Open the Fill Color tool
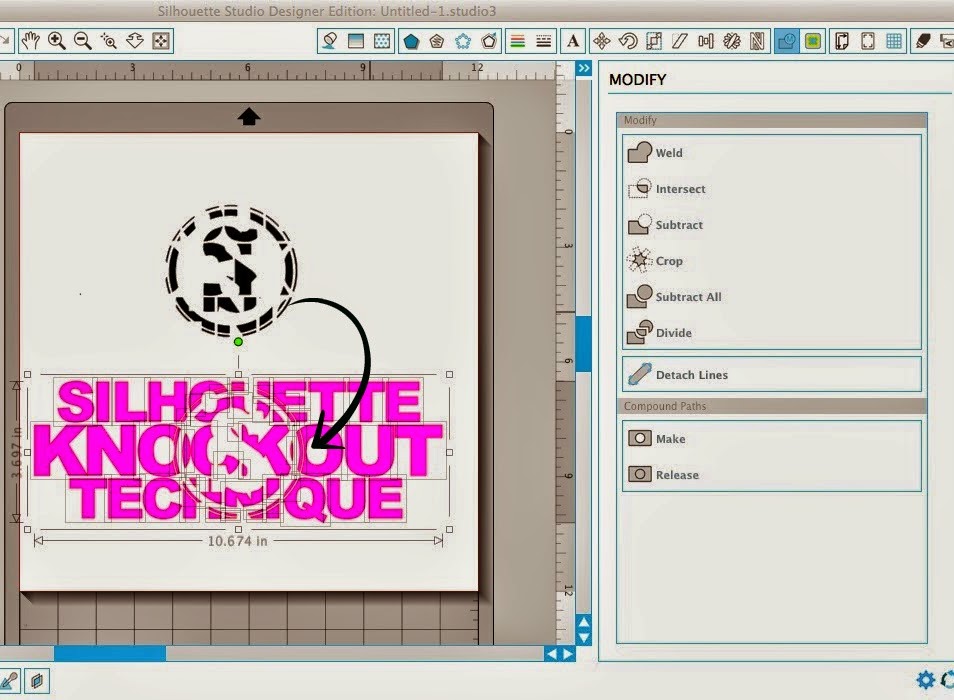The image size is (954, 700). coord(328,41)
